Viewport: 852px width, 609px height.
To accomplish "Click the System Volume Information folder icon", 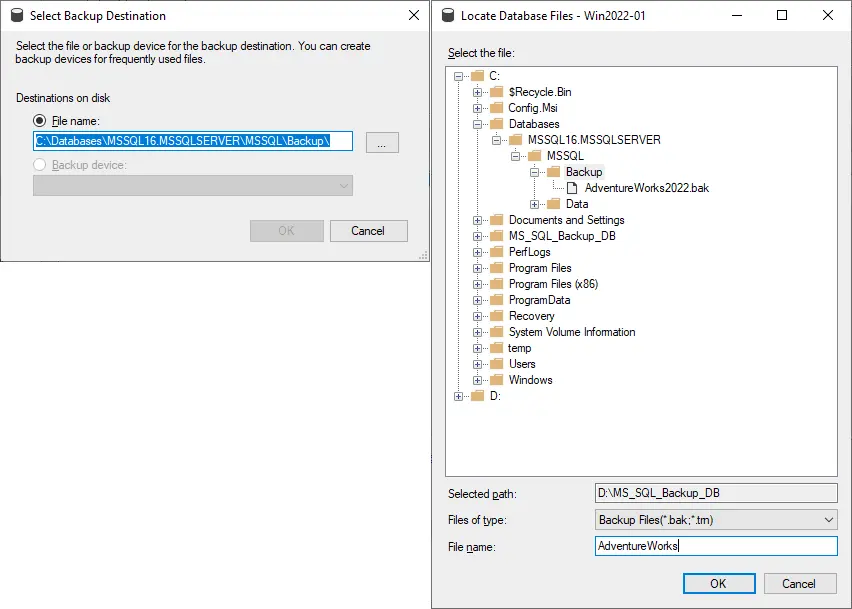I will 497,332.
